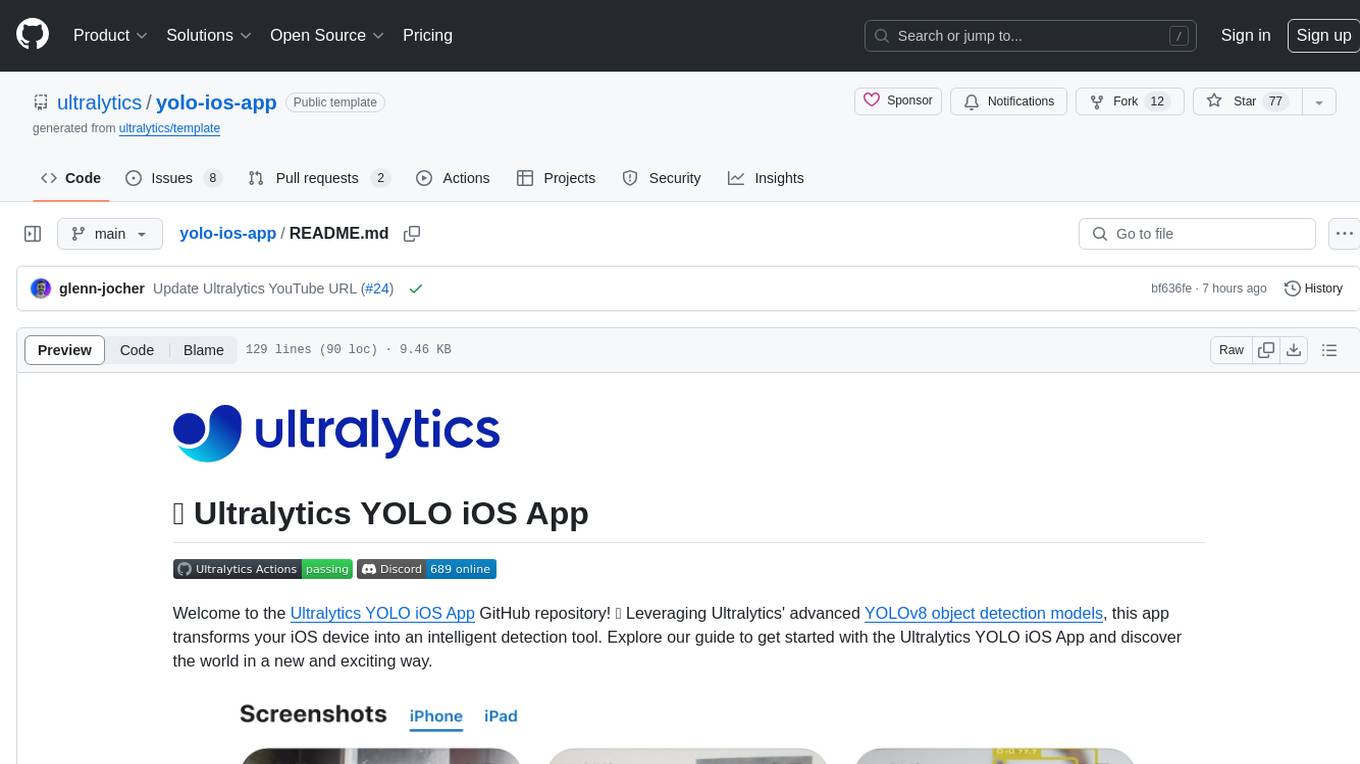
Task: Switch to the Code tab
Action: (x=70, y=178)
